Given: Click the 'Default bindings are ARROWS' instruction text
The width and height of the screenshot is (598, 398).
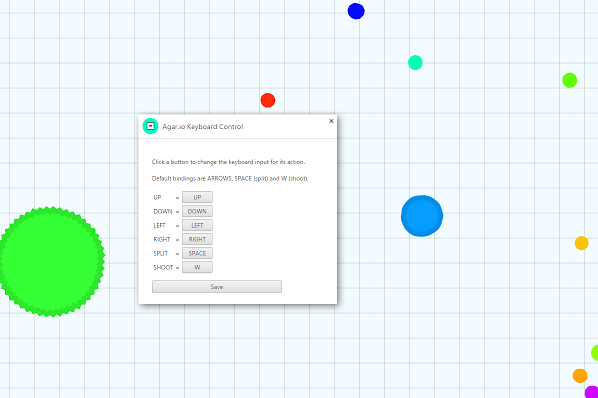Looking at the screenshot, I should click(x=230, y=178).
